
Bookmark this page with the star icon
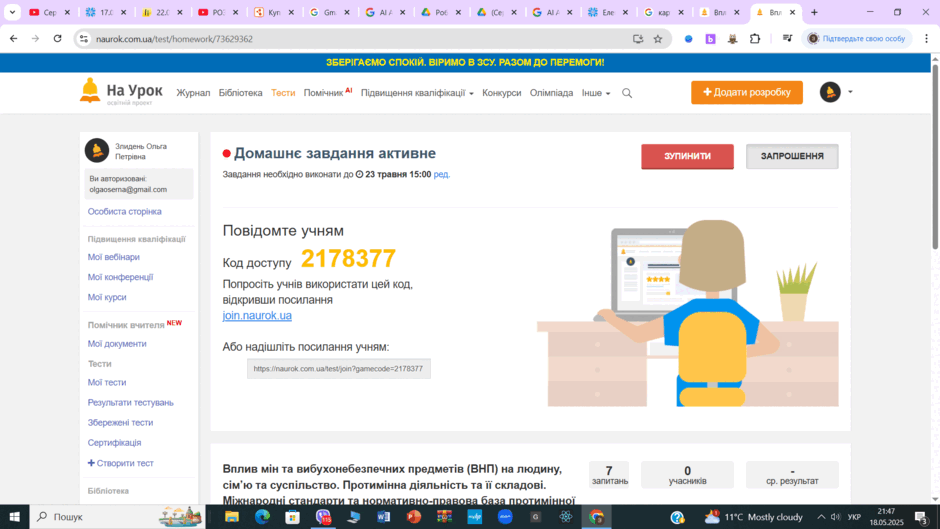[x=658, y=39]
